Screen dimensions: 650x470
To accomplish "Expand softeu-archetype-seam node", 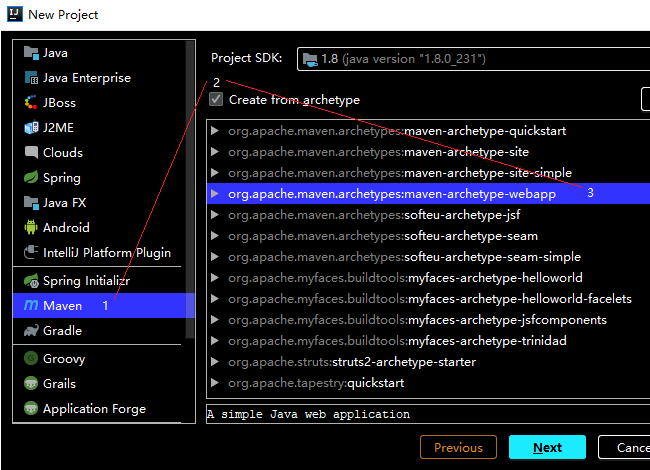I will (215, 236).
